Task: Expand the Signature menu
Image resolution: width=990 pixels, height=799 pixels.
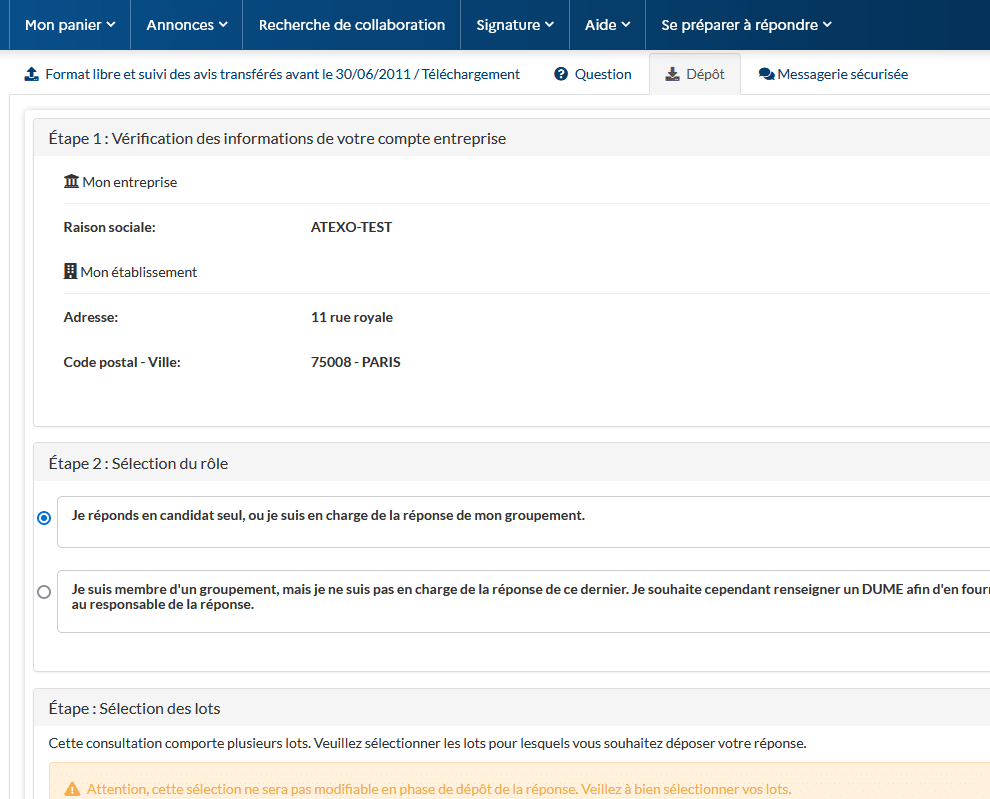Action: click(515, 25)
